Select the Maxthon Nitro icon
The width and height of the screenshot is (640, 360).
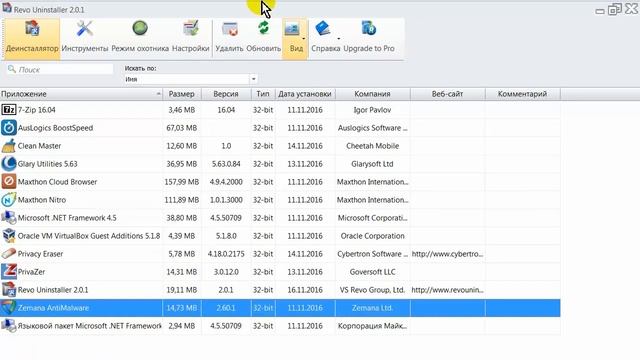click(9, 200)
